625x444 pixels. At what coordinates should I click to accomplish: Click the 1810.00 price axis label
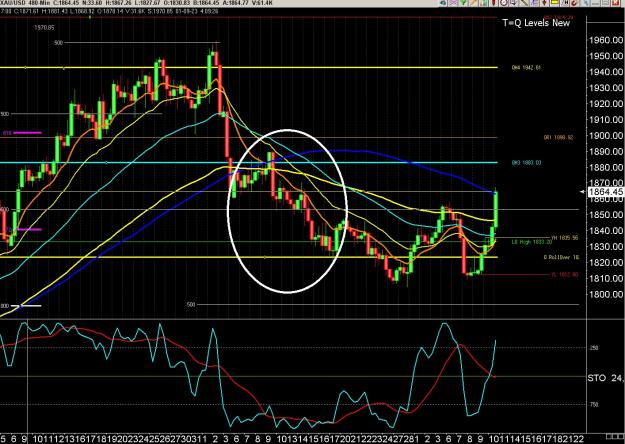coord(605,279)
